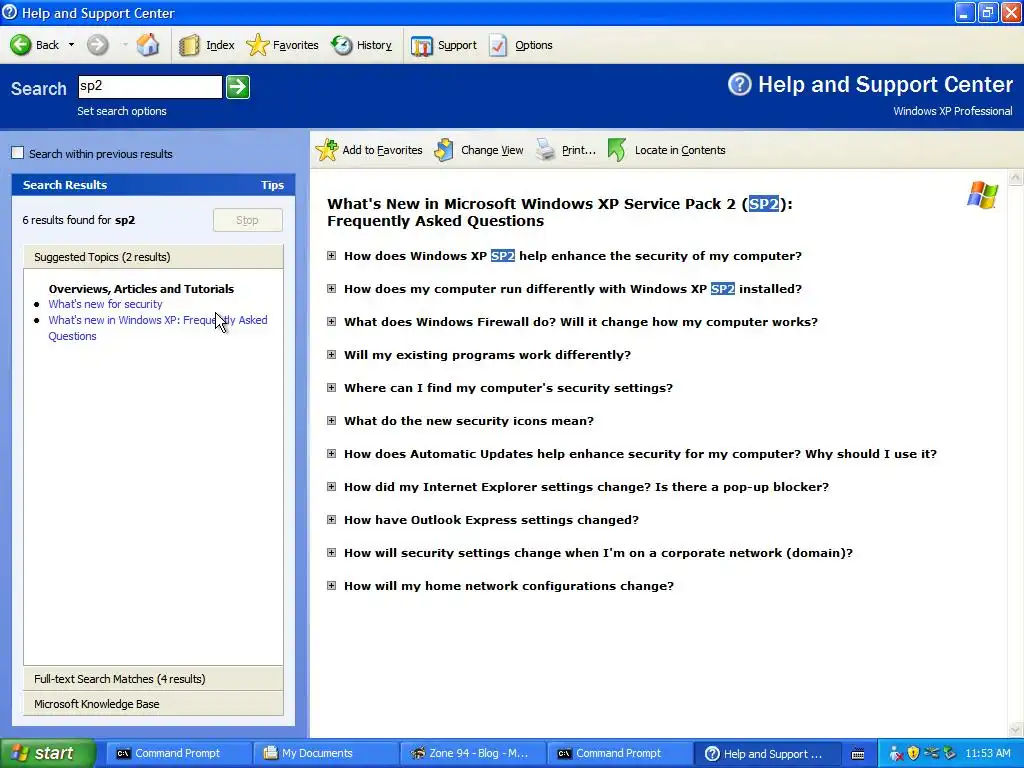Screen dimensions: 1024x768
Task: Click the title bar Help and Support icon
Action: tap(9, 13)
